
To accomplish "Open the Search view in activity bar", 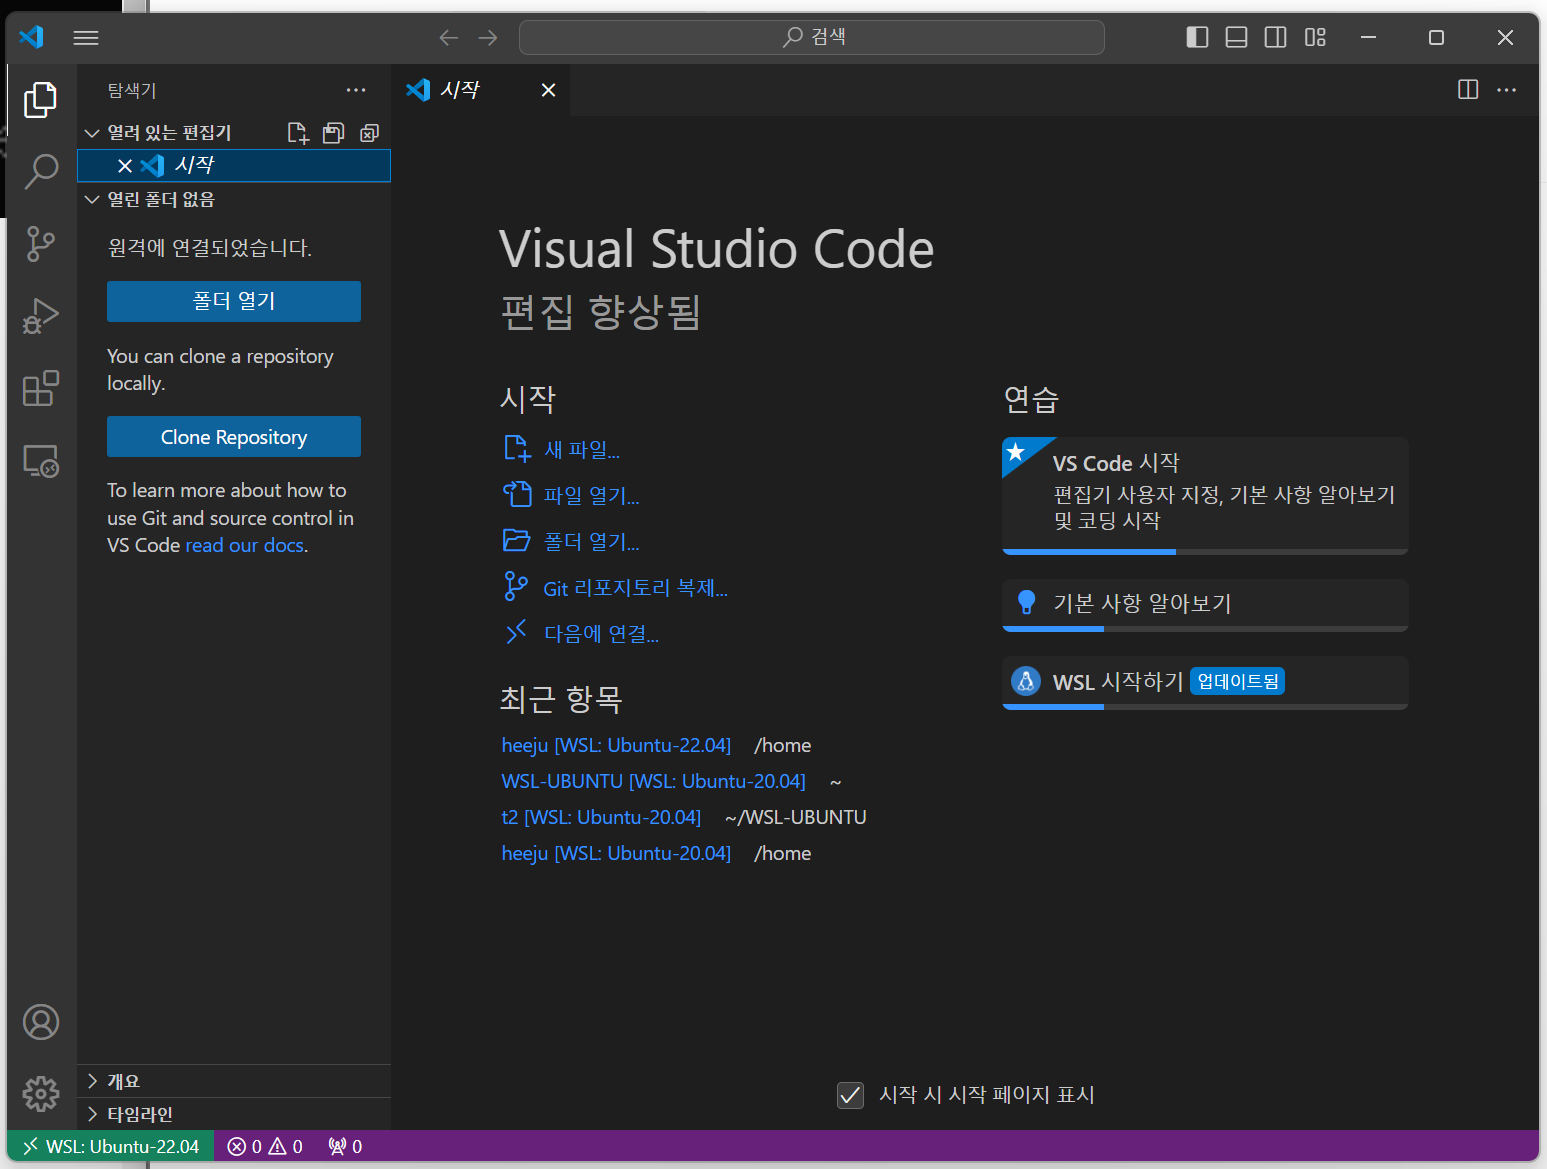I will tap(41, 171).
